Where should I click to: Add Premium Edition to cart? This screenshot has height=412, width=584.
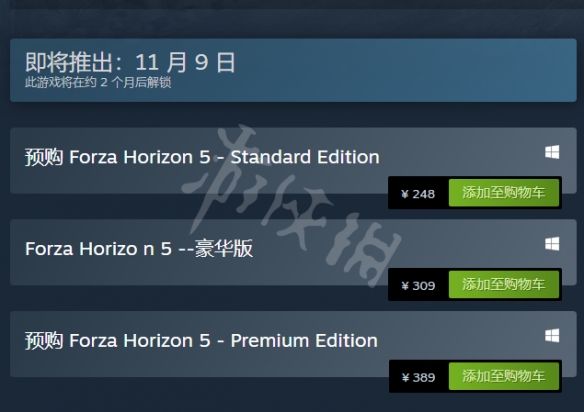pyautogui.click(x=504, y=376)
